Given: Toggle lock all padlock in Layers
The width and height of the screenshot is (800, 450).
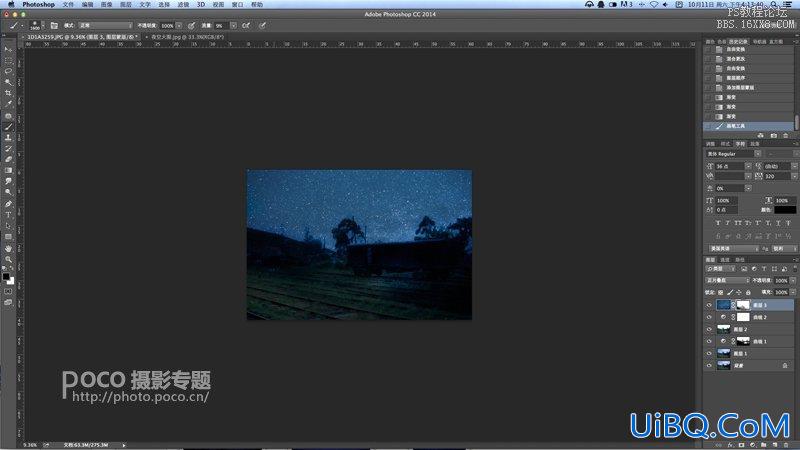Looking at the screenshot, I should click(748, 292).
